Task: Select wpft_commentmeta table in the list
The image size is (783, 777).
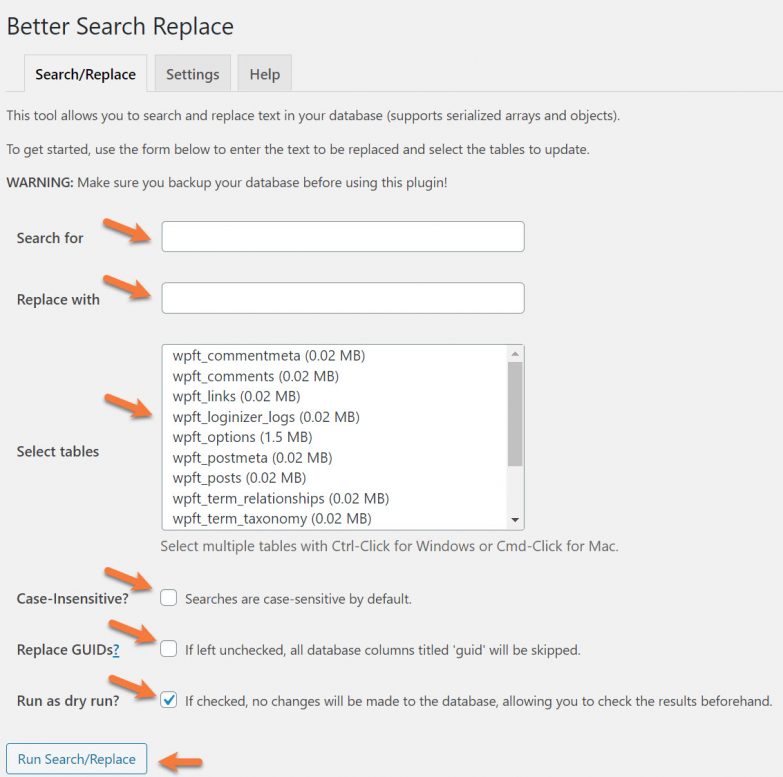Action: tap(268, 355)
